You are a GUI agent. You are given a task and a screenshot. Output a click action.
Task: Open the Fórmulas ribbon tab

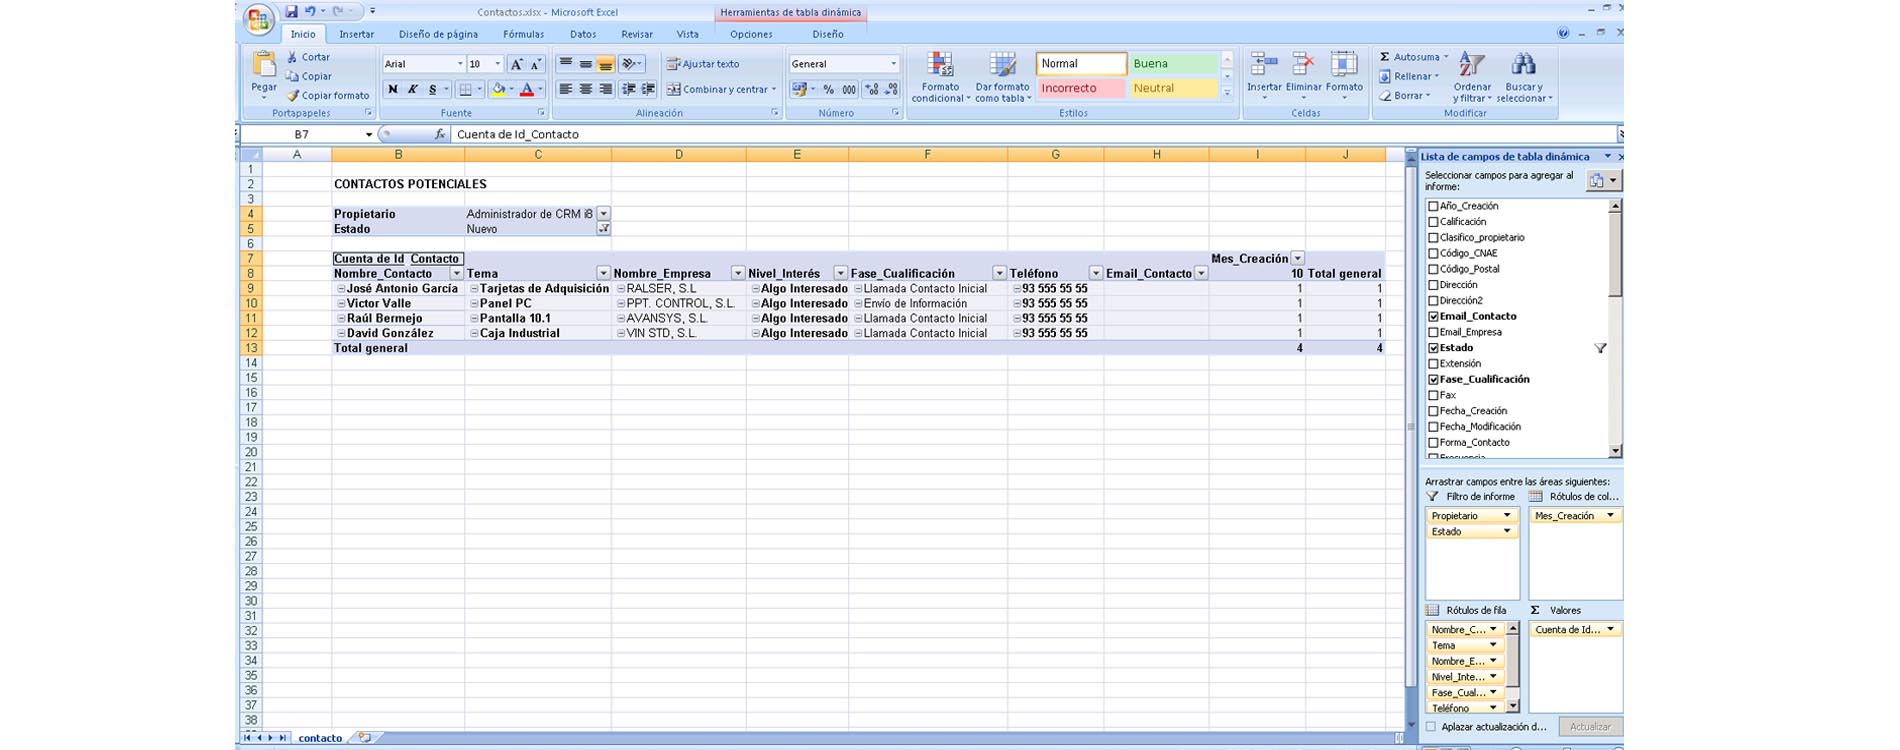[523, 34]
